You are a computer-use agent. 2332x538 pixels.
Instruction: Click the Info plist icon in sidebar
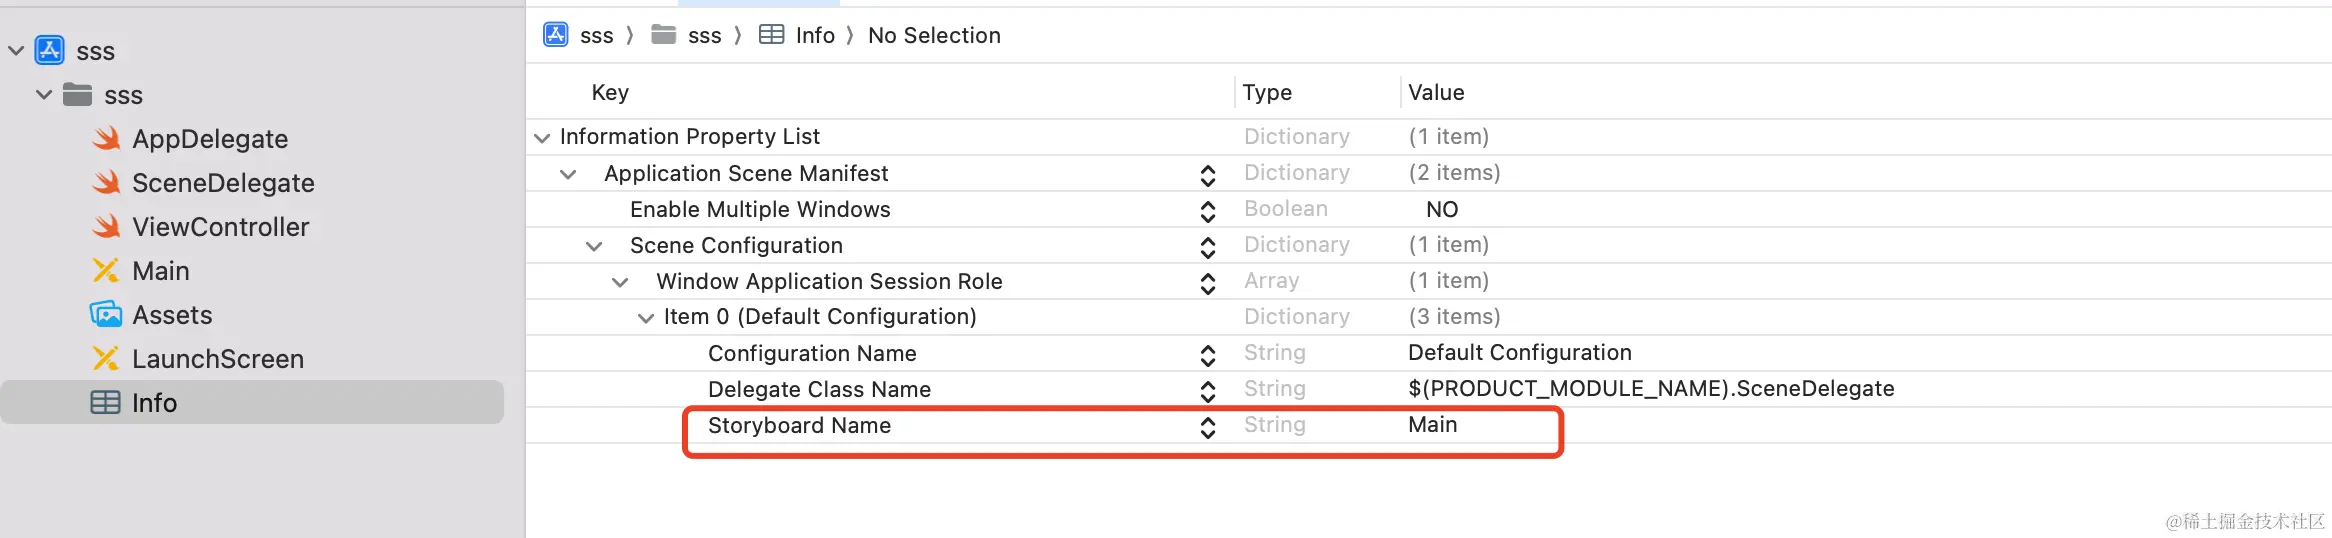tap(105, 403)
